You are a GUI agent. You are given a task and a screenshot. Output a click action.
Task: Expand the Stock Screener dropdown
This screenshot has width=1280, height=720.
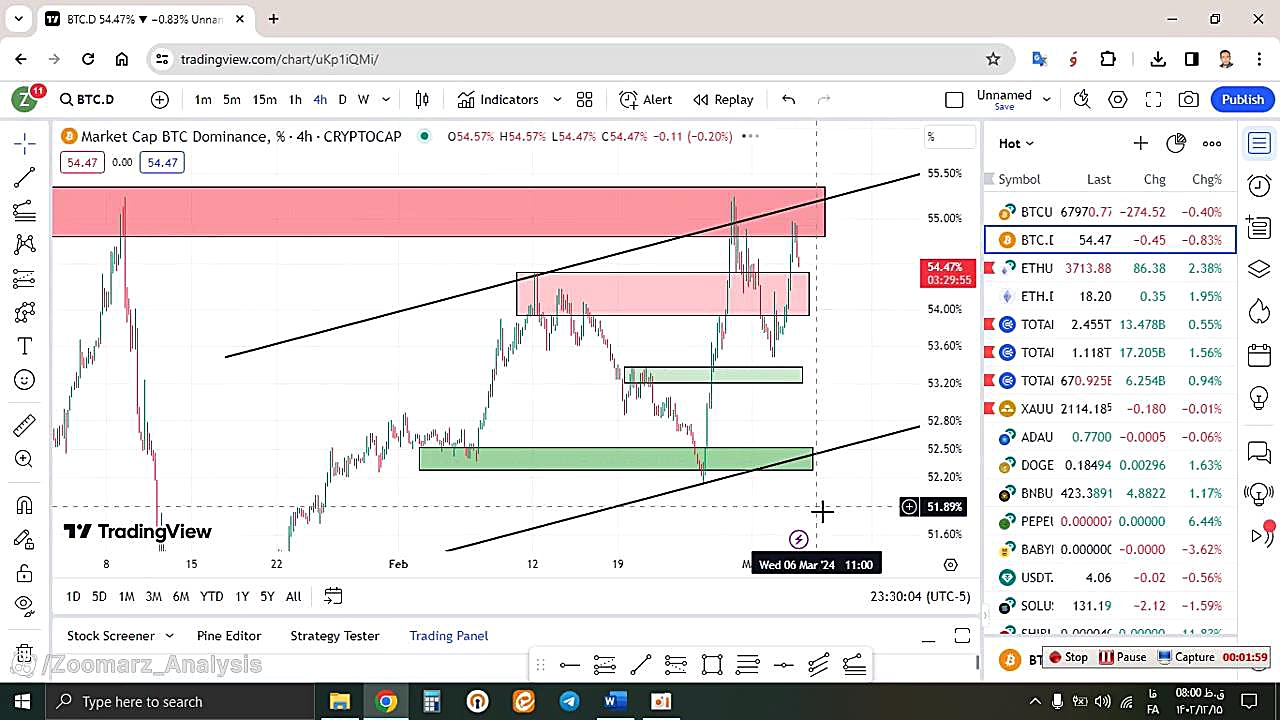[169, 636]
